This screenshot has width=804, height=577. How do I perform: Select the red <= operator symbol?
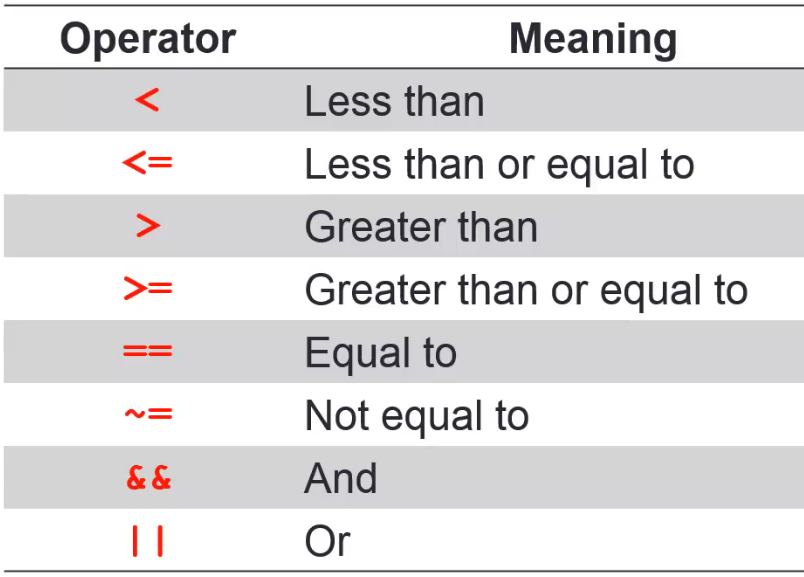tap(148, 164)
